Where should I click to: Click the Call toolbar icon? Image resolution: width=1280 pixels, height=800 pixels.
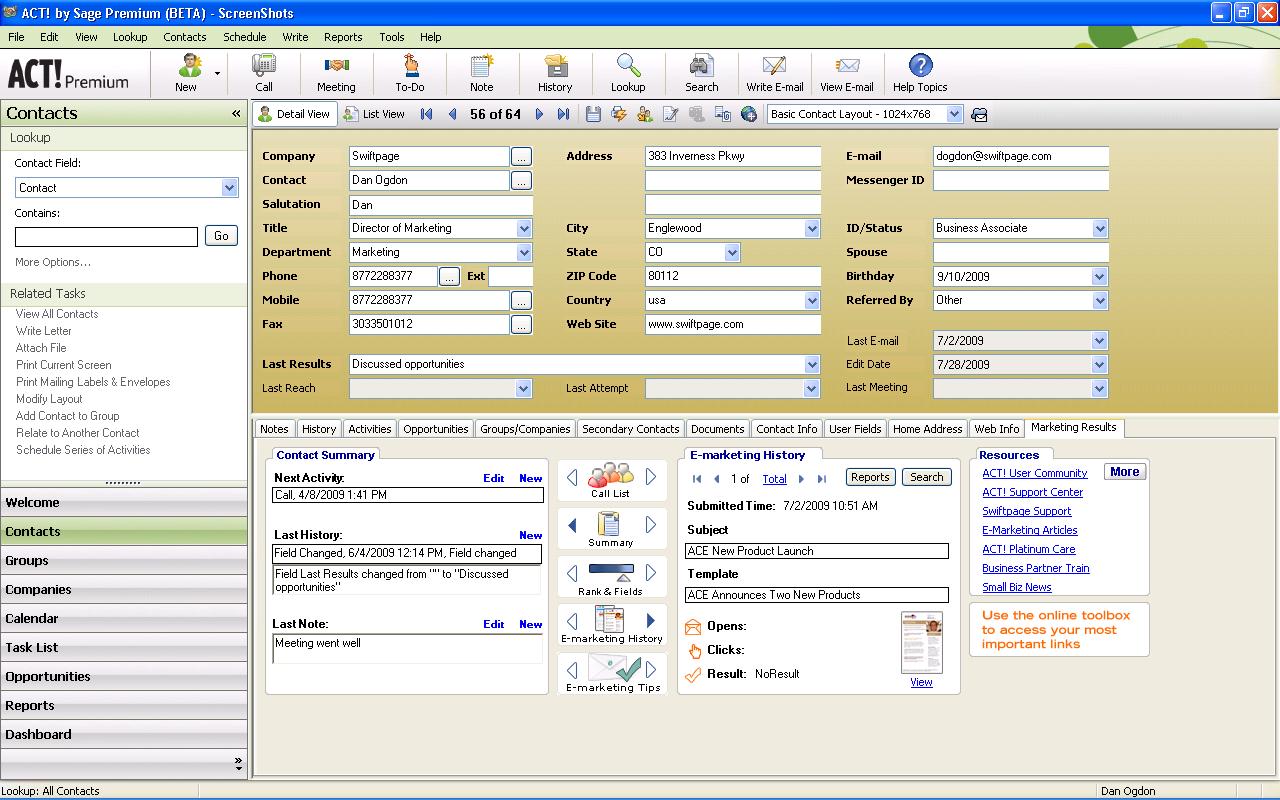[264, 72]
